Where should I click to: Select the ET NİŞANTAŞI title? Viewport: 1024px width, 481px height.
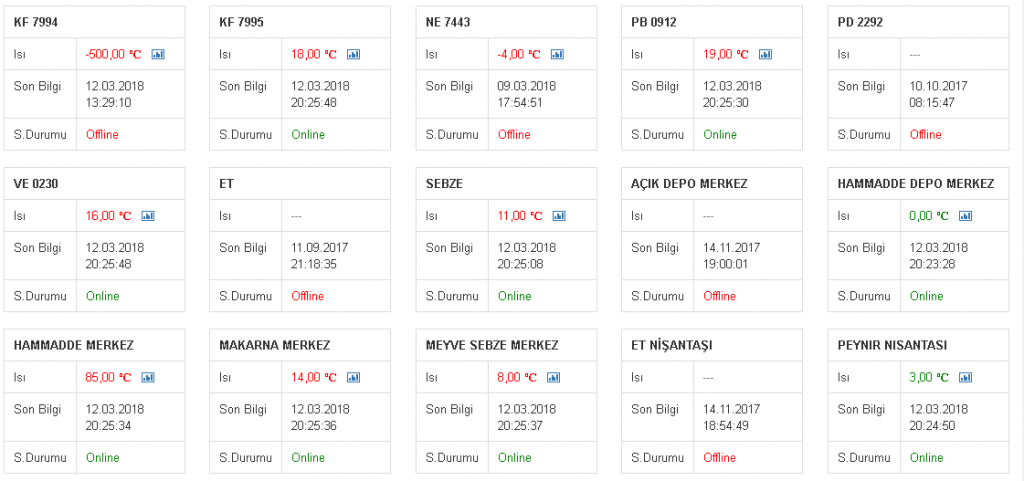coord(672,345)
